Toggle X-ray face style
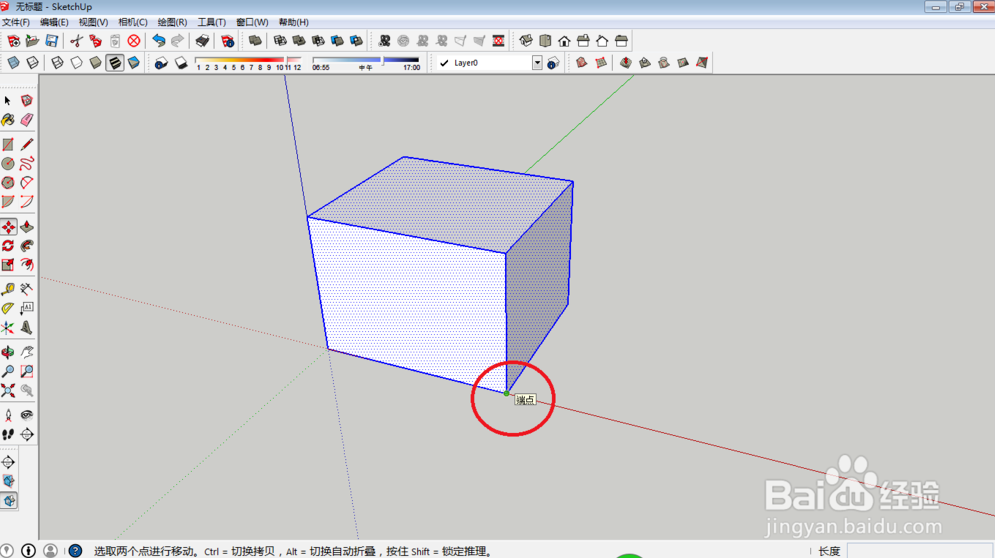995x558 pixels. pos(13,63)
